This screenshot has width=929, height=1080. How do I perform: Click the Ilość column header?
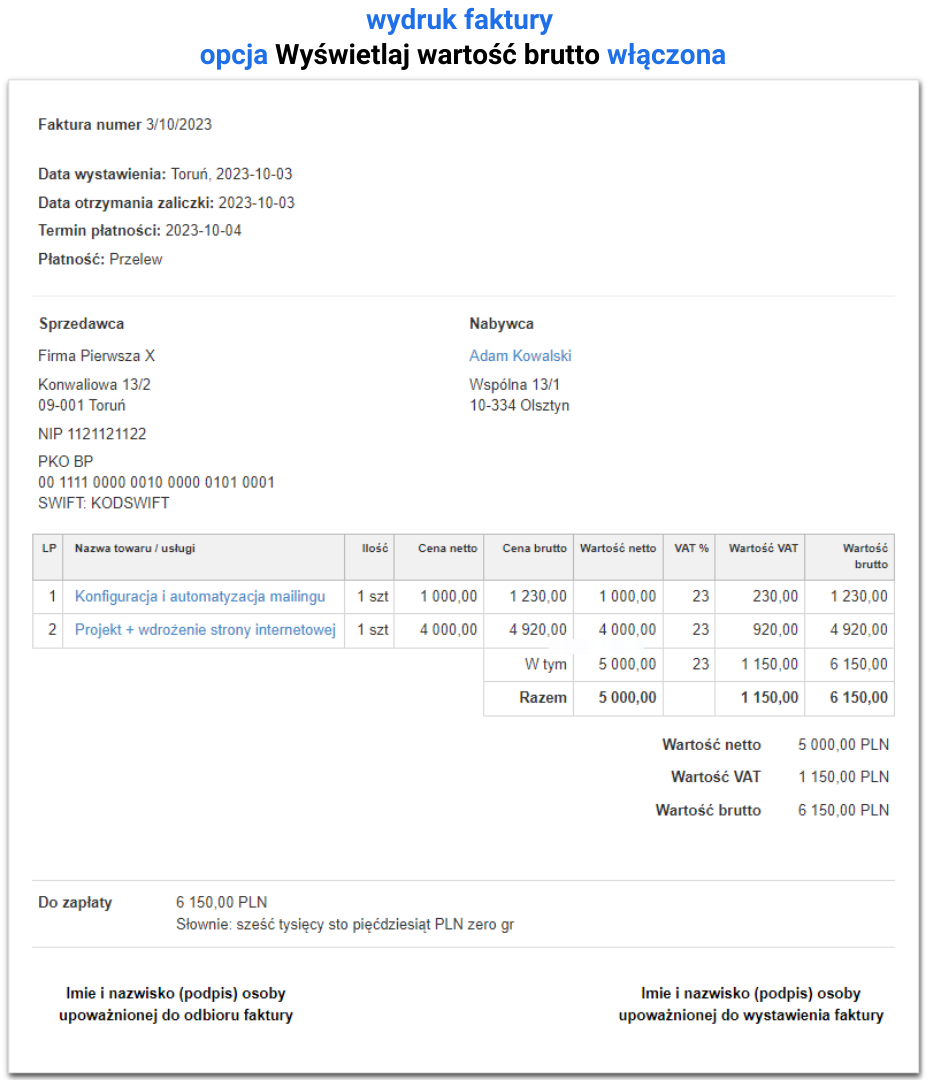click(375, 548)
